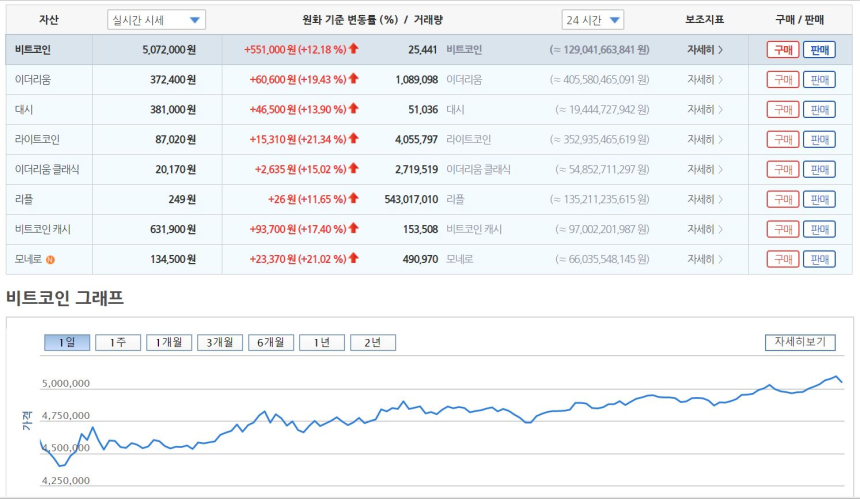Select the 1개월 chart range tab
The width and height of the screenshot is (860, 499).
pos(169,343)
